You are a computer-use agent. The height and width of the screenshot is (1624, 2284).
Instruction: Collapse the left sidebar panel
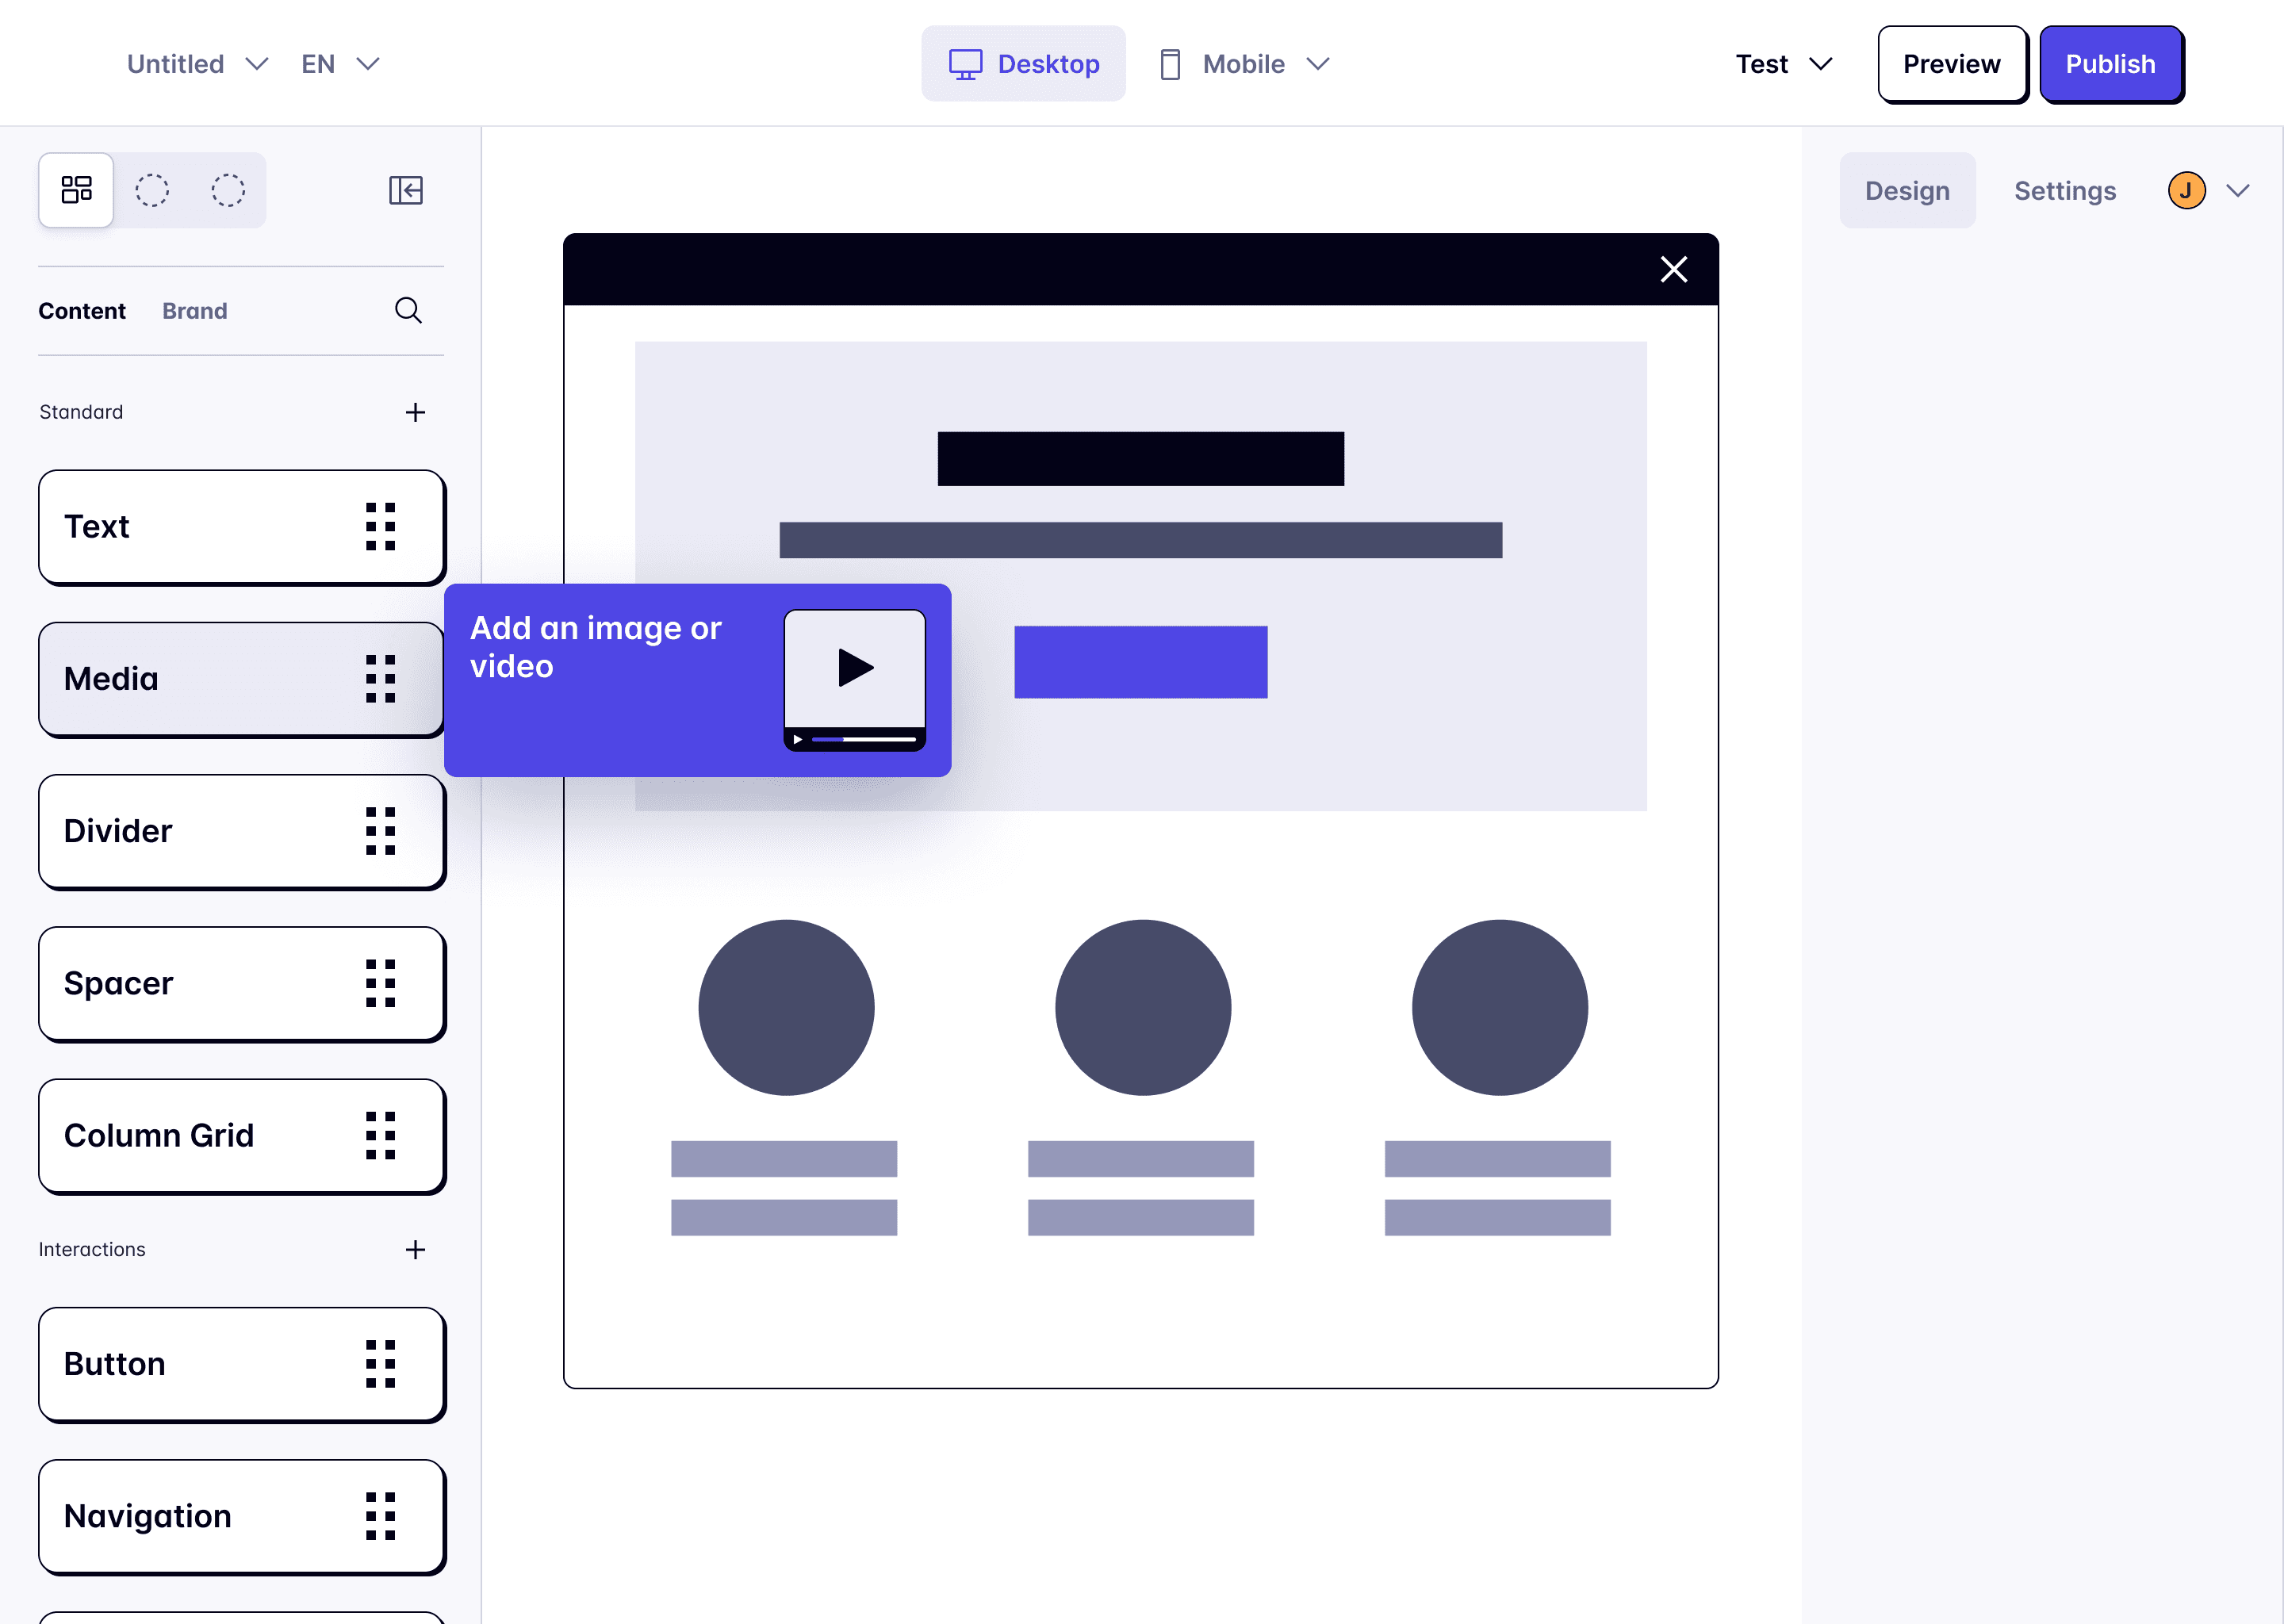tap(406, 190)
